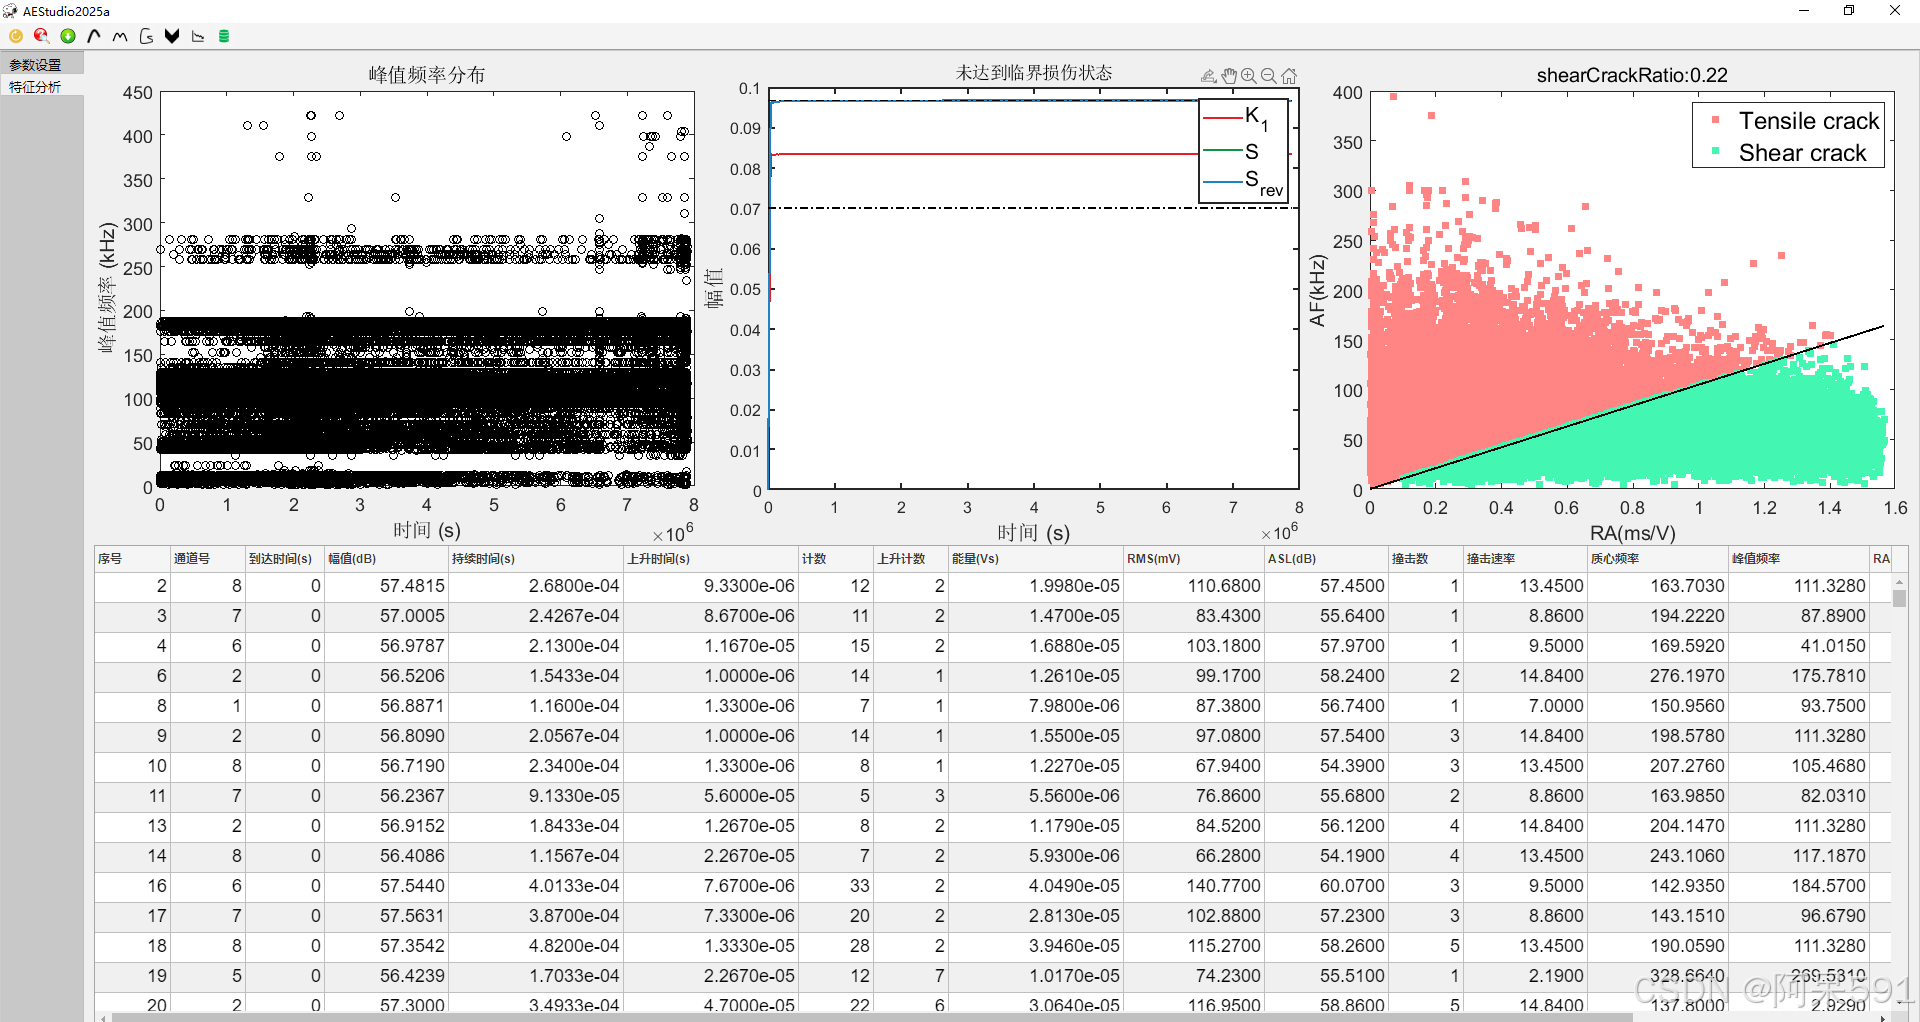Click the 序号 column header
This screenshot has height=1022, width=1920.
tap(132, 559)
